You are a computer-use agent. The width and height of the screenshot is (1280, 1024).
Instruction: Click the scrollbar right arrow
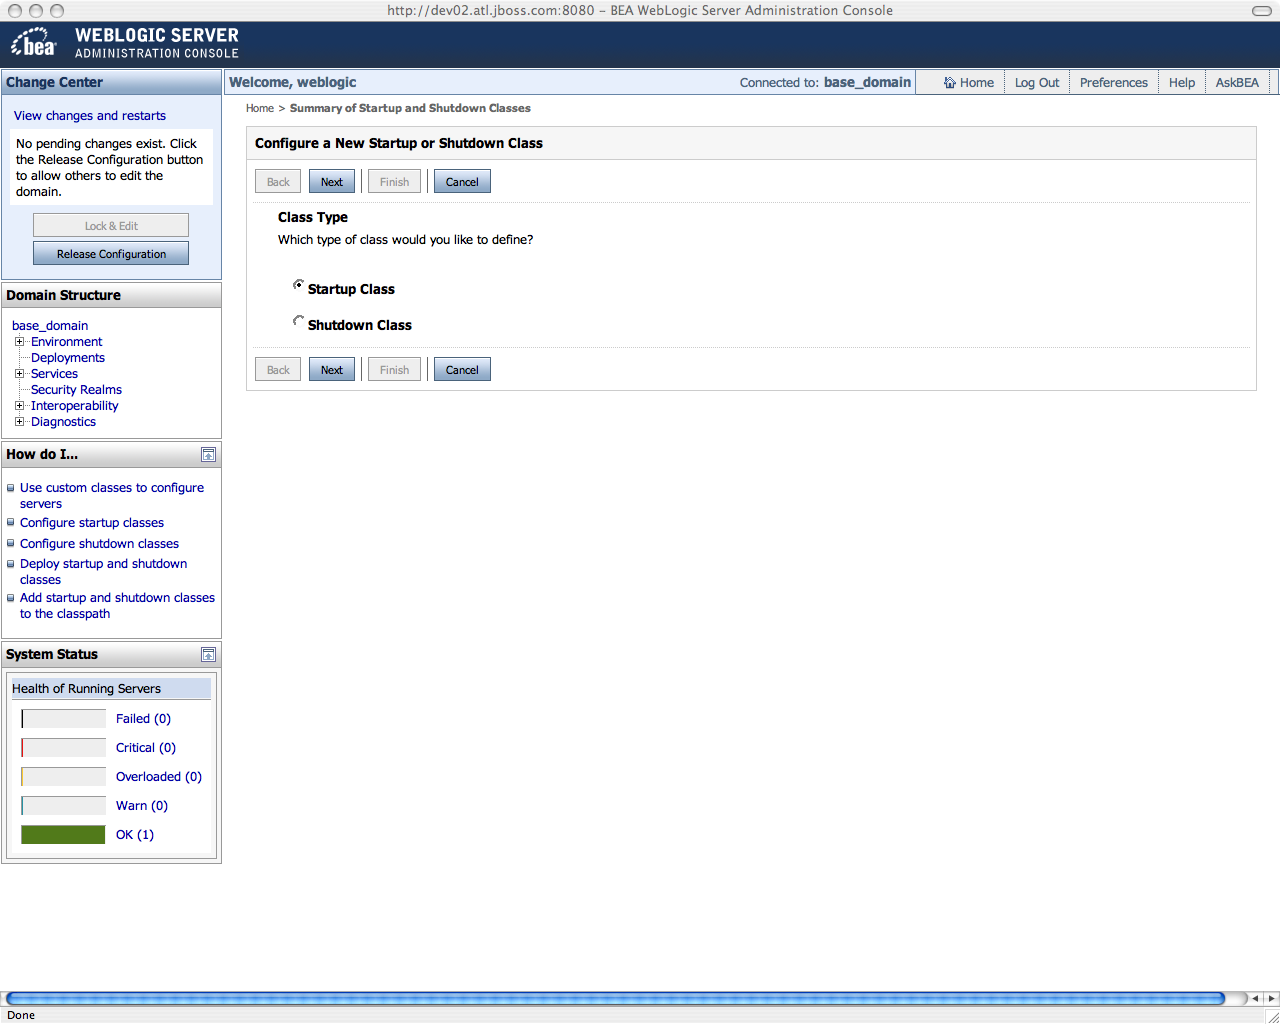(1271, 998)
